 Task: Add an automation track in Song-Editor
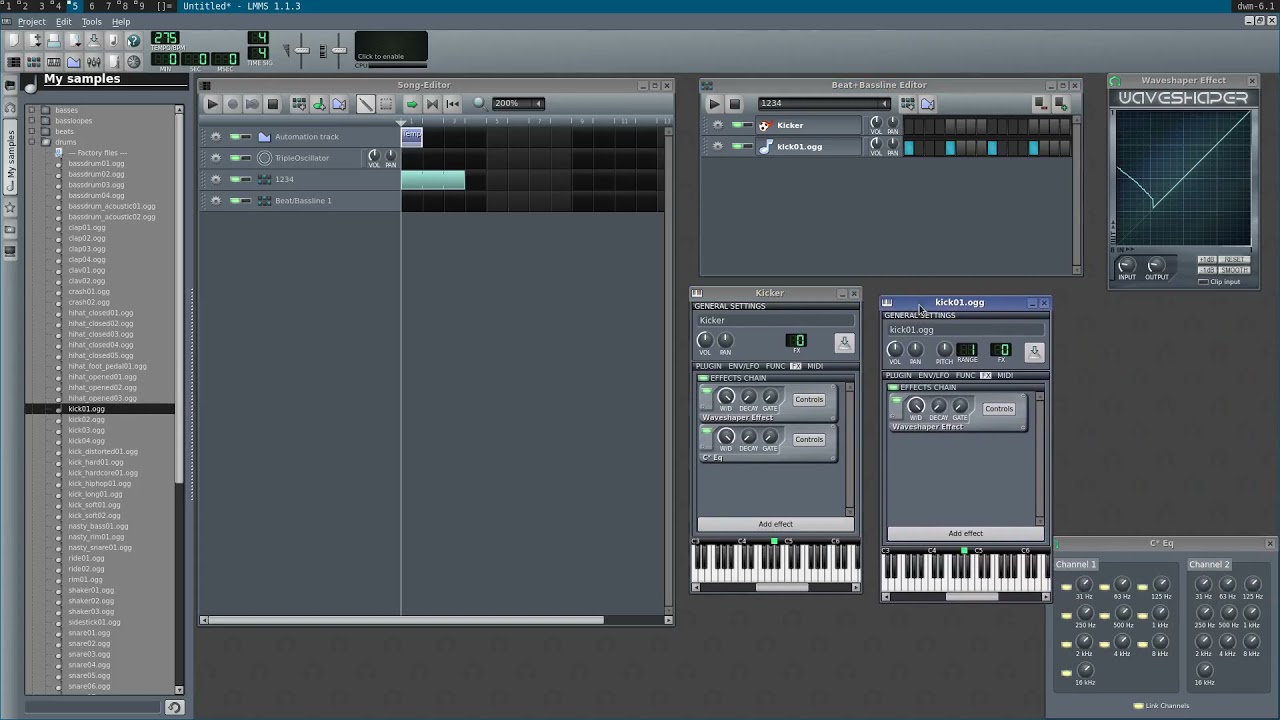[x=339, y=103]
